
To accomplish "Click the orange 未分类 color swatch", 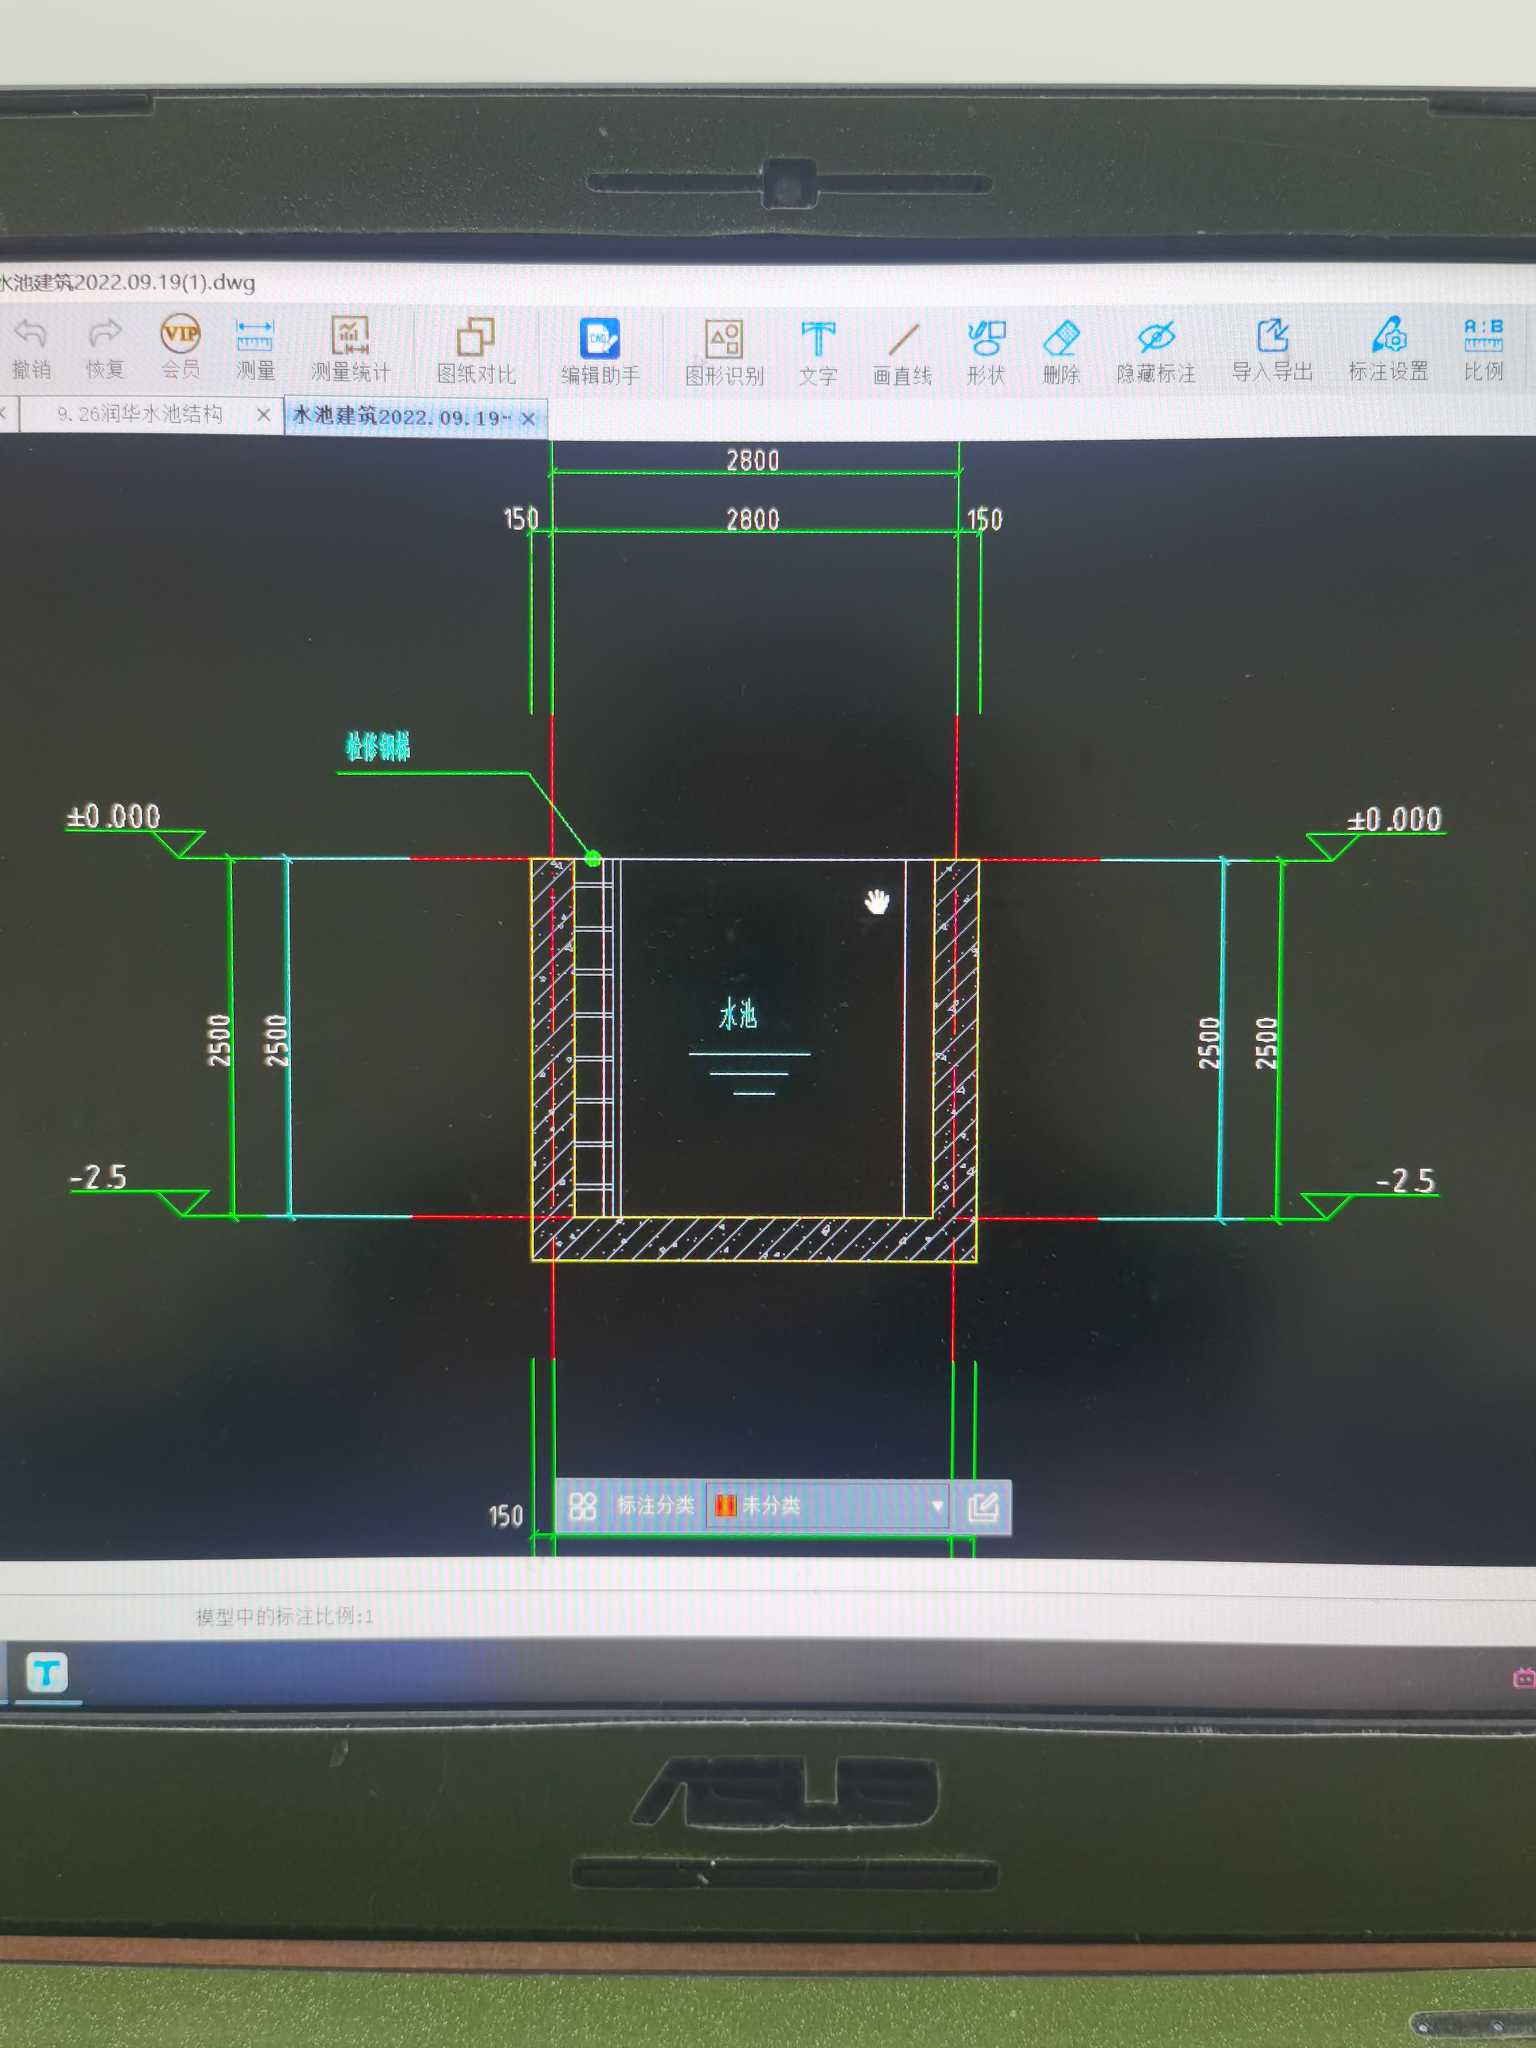I will coord(726,1505).
